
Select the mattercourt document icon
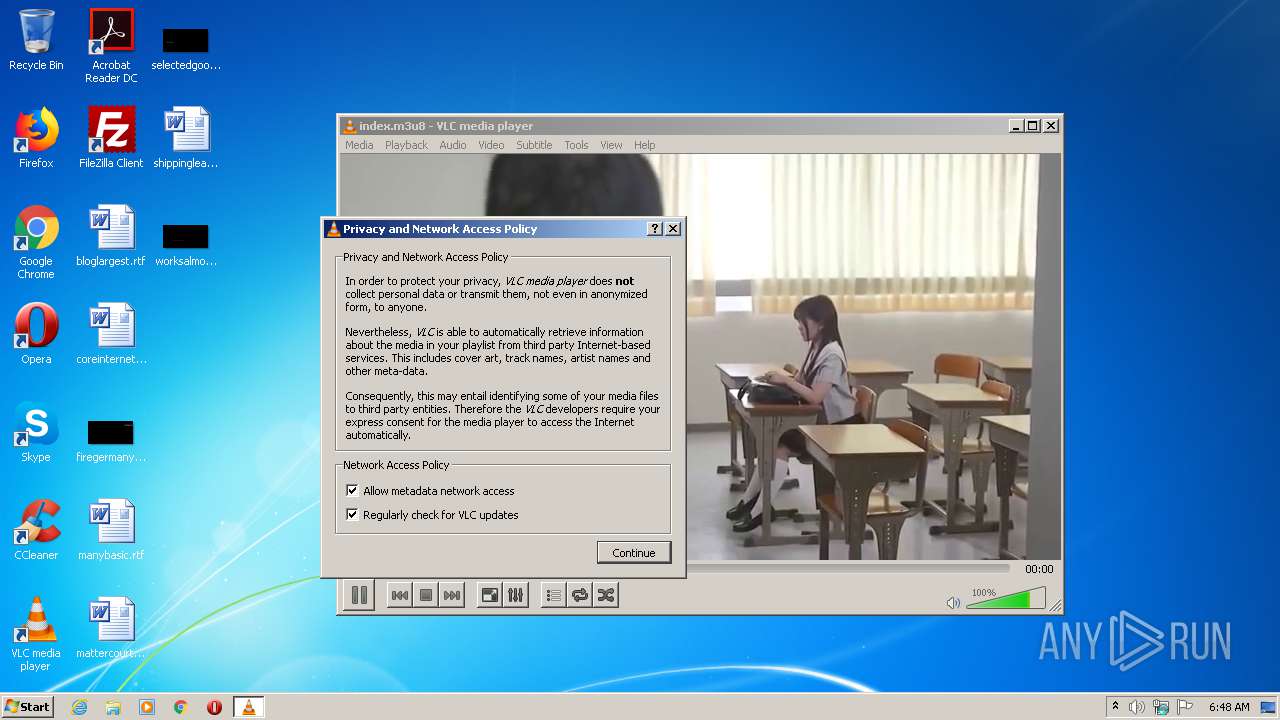pos(111,628)
